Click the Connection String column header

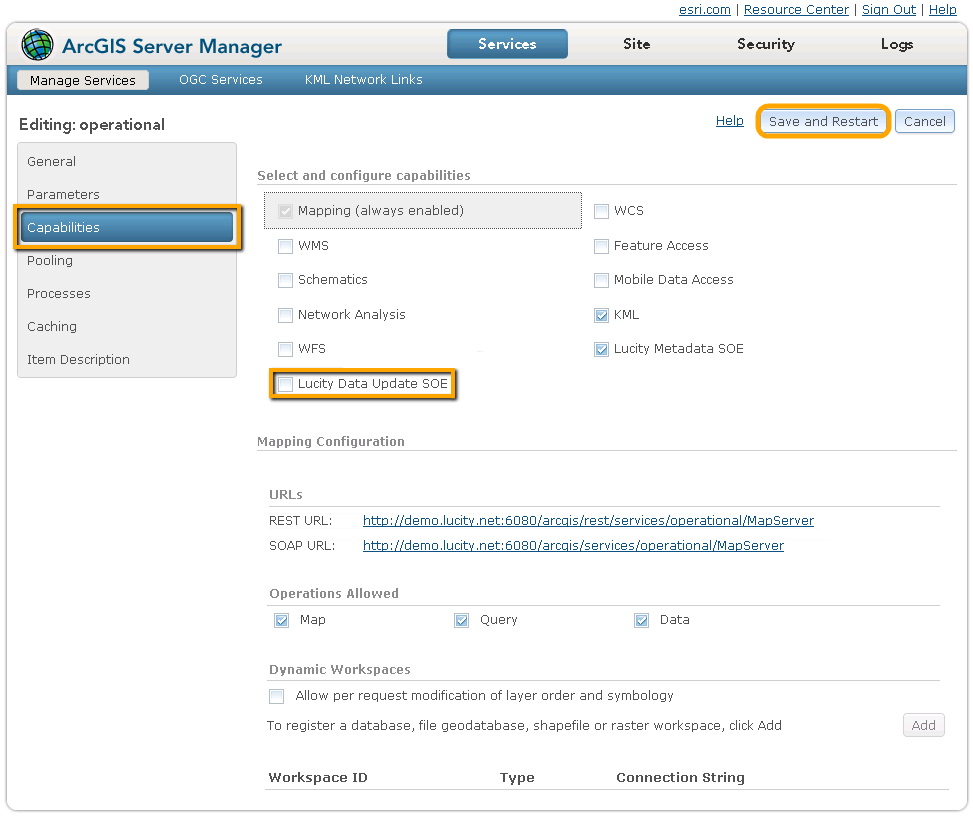pos(680,778)
